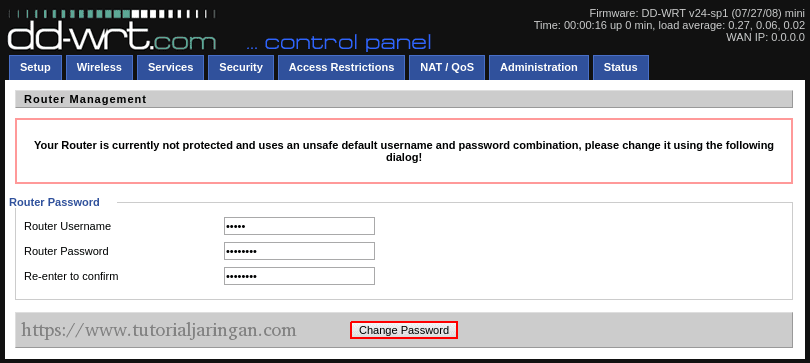This screenshot has width=810, height=363.
Task: Open the Administration tab
Action: point(539,68)
